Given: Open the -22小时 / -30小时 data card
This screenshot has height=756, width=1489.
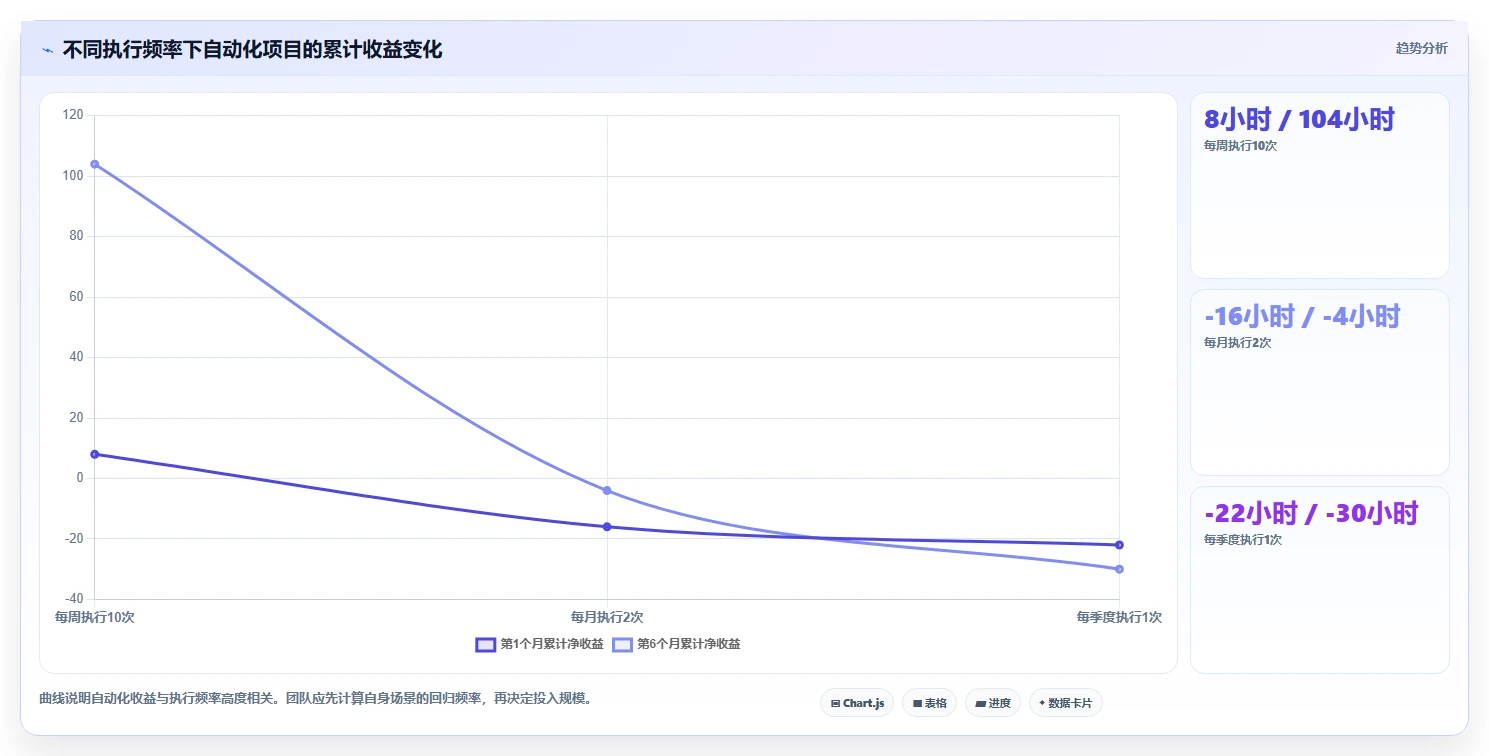Looking at the screenshot, I should point(1319,580).
